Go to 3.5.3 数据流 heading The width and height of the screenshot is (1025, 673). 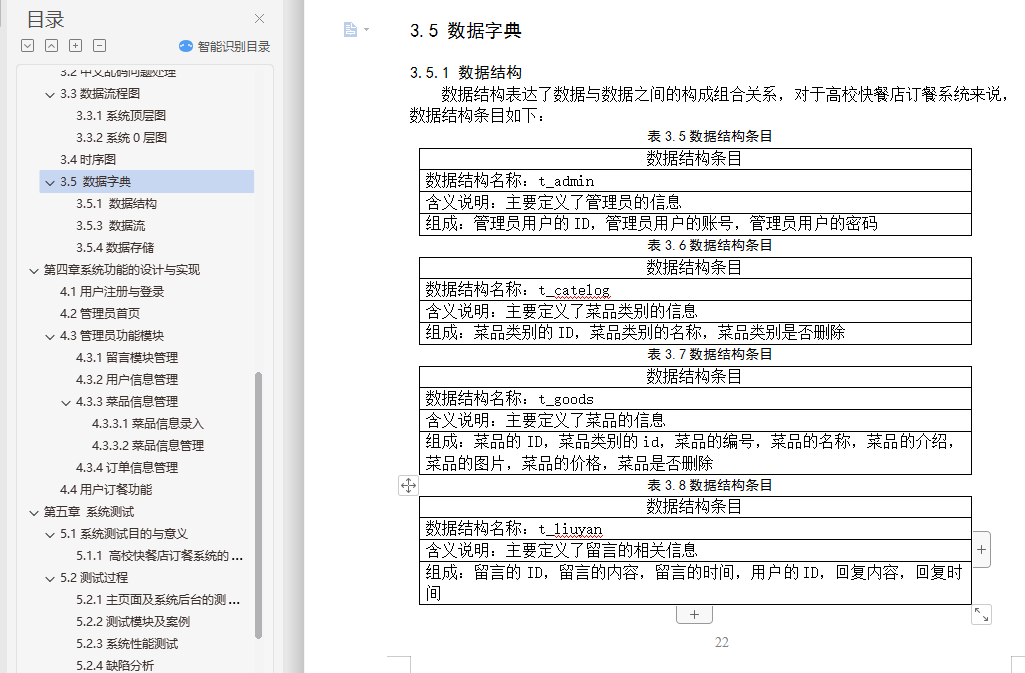[x=110, y=225]
